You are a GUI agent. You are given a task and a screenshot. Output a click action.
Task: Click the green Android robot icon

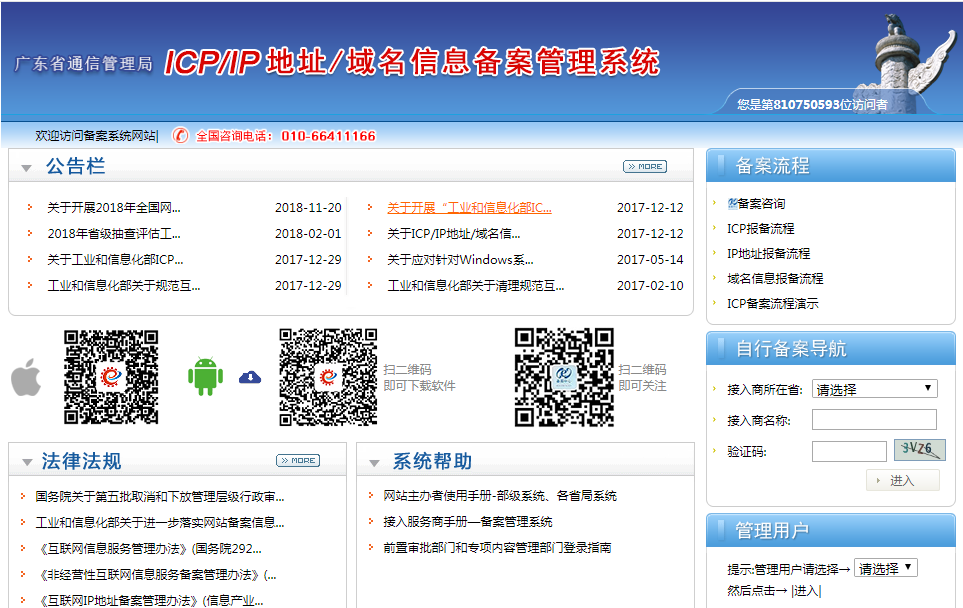pos(204,377)
